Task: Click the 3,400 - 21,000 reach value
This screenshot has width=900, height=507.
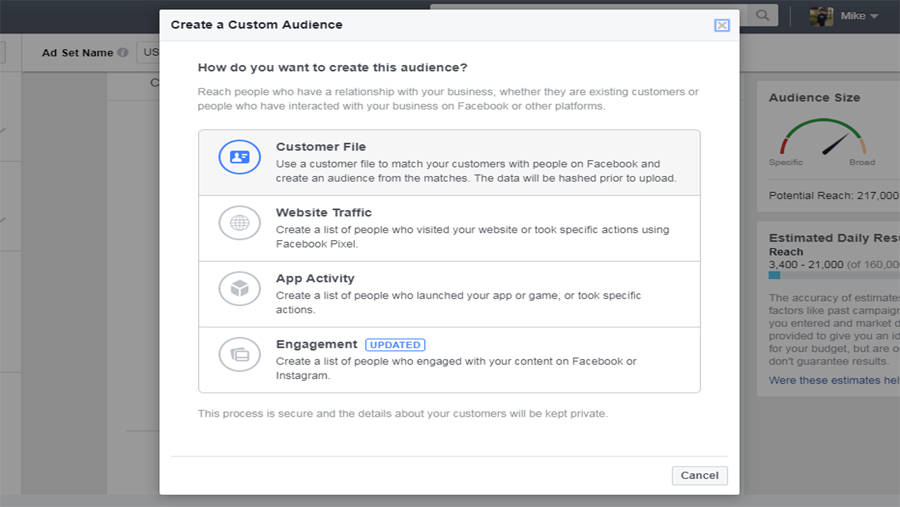Action: [x=806, y=265]
